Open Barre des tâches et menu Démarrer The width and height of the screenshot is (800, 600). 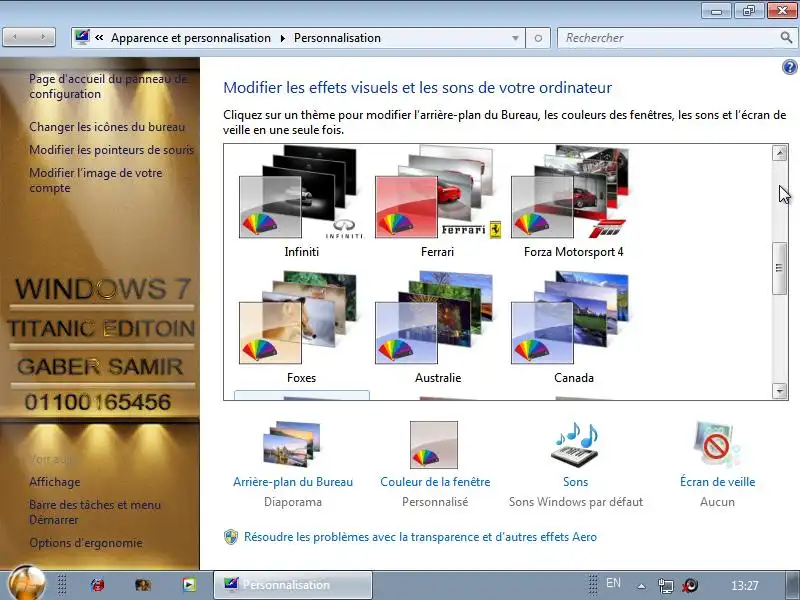click(x=95, y=512)
